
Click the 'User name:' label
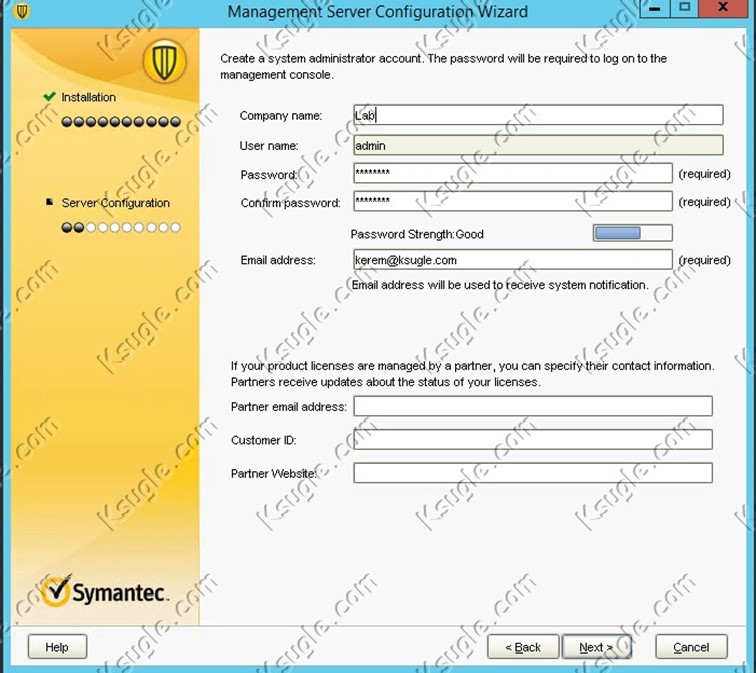[x=269, y=146]
